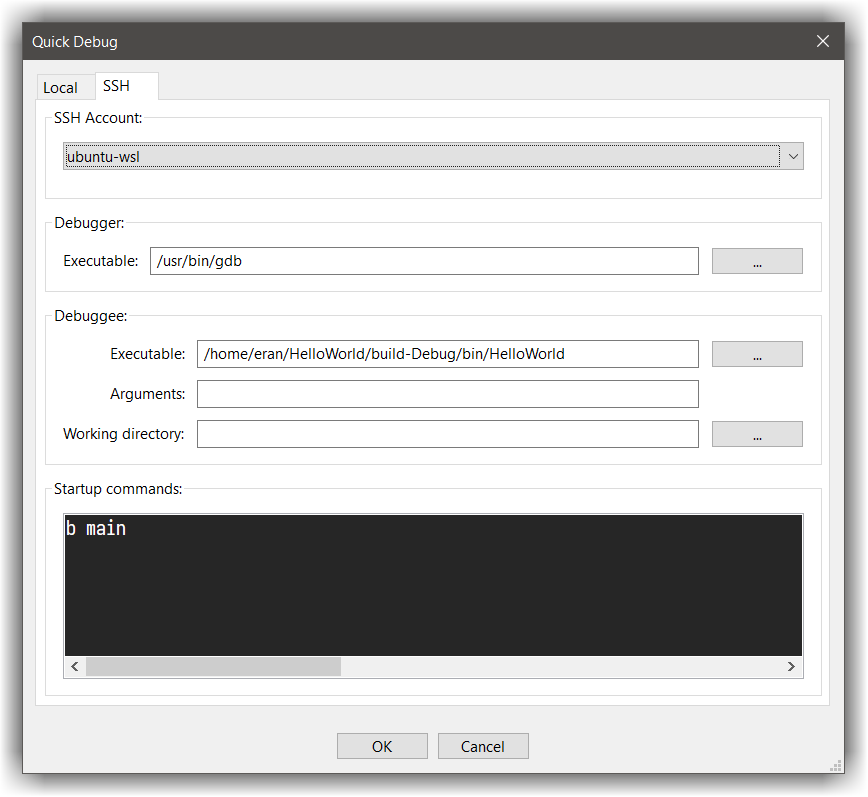Browse for the Working directory
The height and width of the screenshot is (797, 868).
pyautogui.click(x=757, y=434)
